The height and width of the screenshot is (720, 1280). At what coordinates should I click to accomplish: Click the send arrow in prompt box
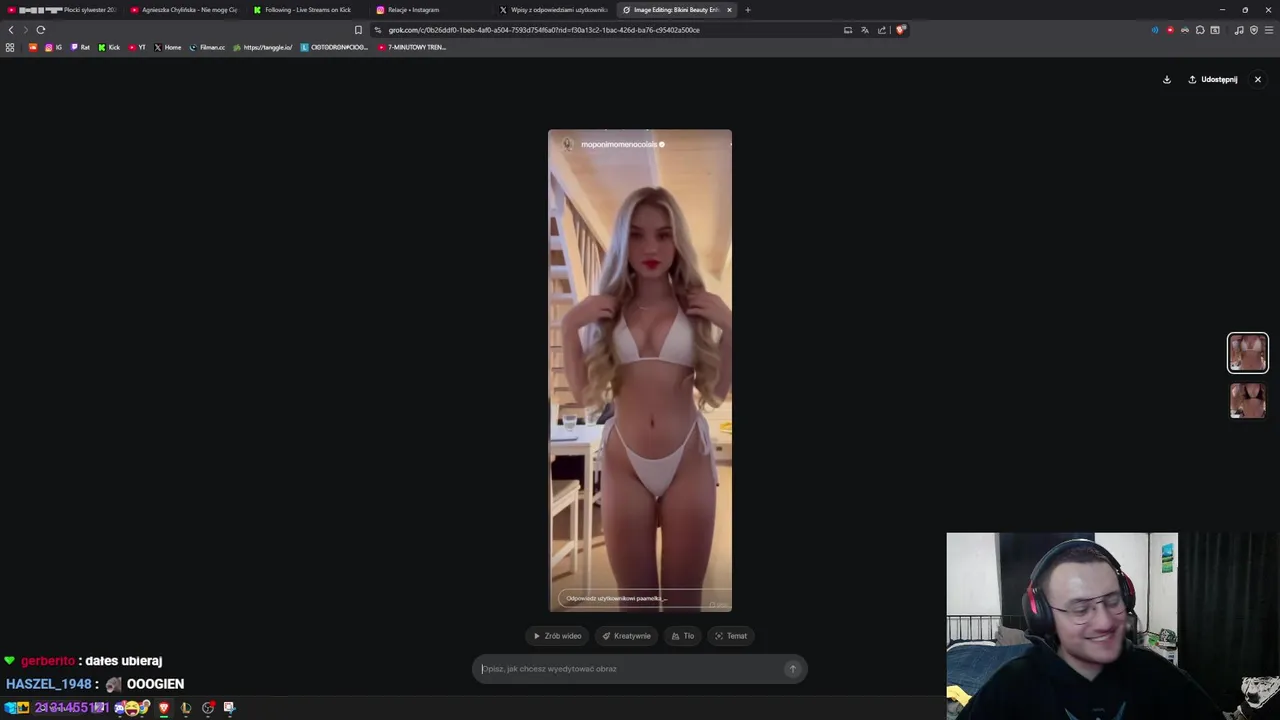792,669
